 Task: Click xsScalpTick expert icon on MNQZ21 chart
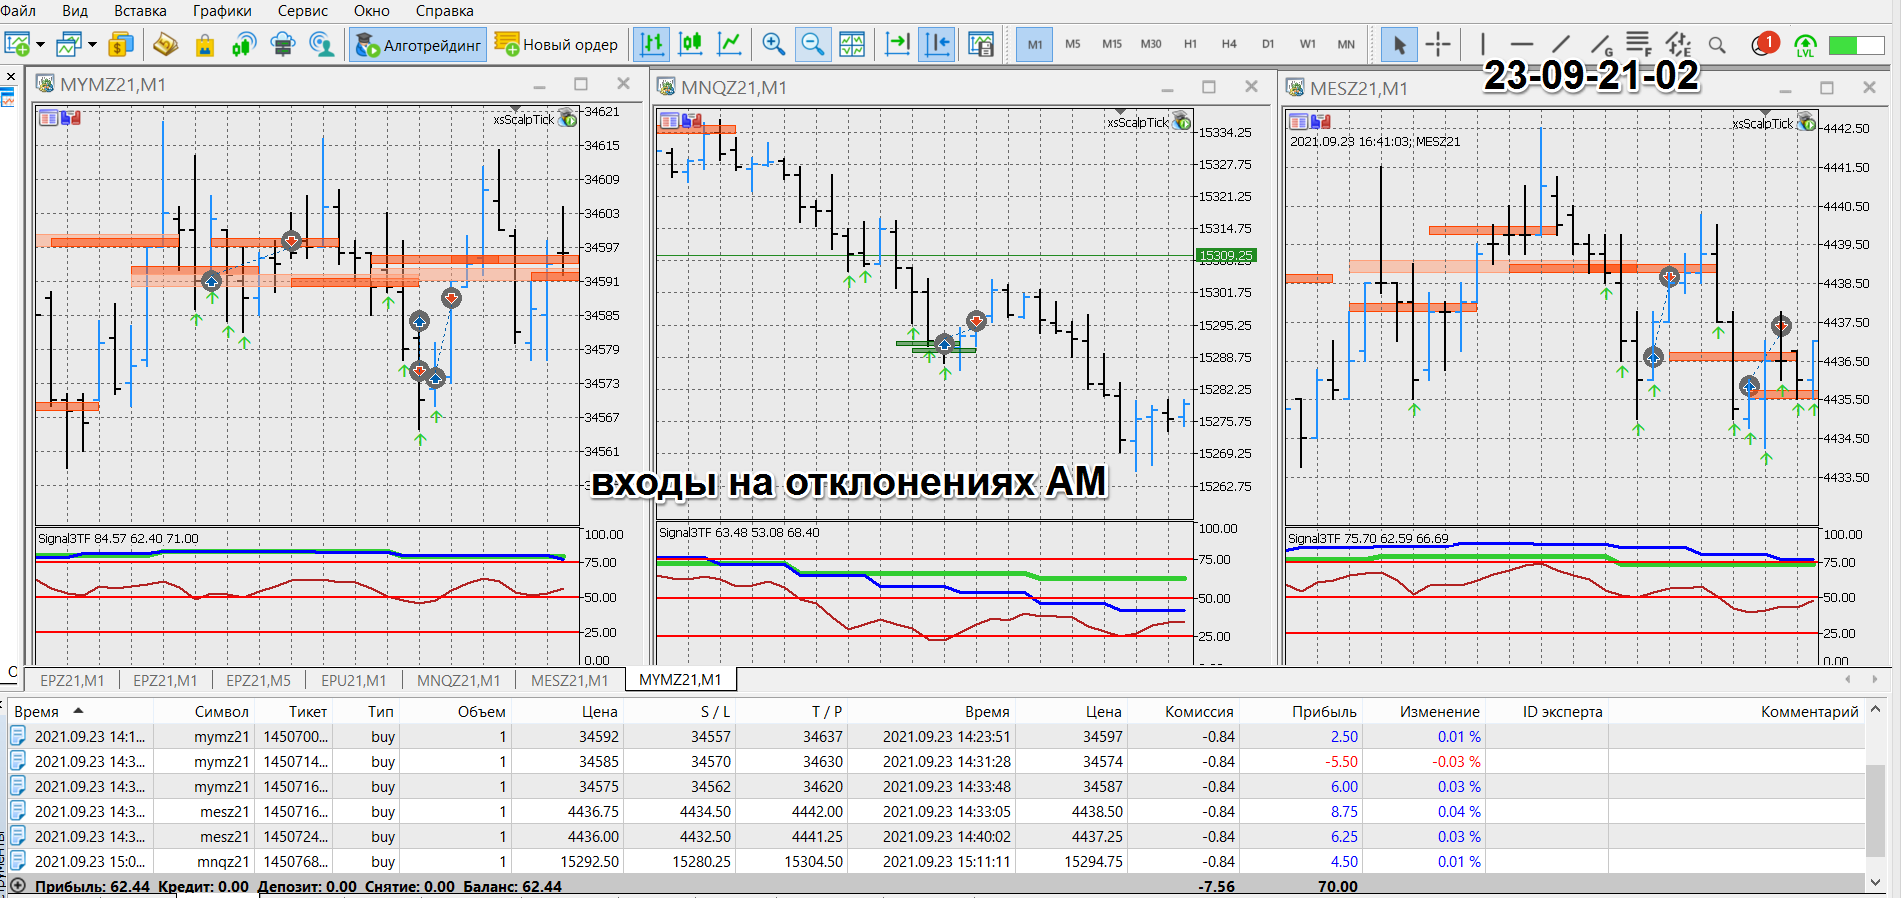1182,121
